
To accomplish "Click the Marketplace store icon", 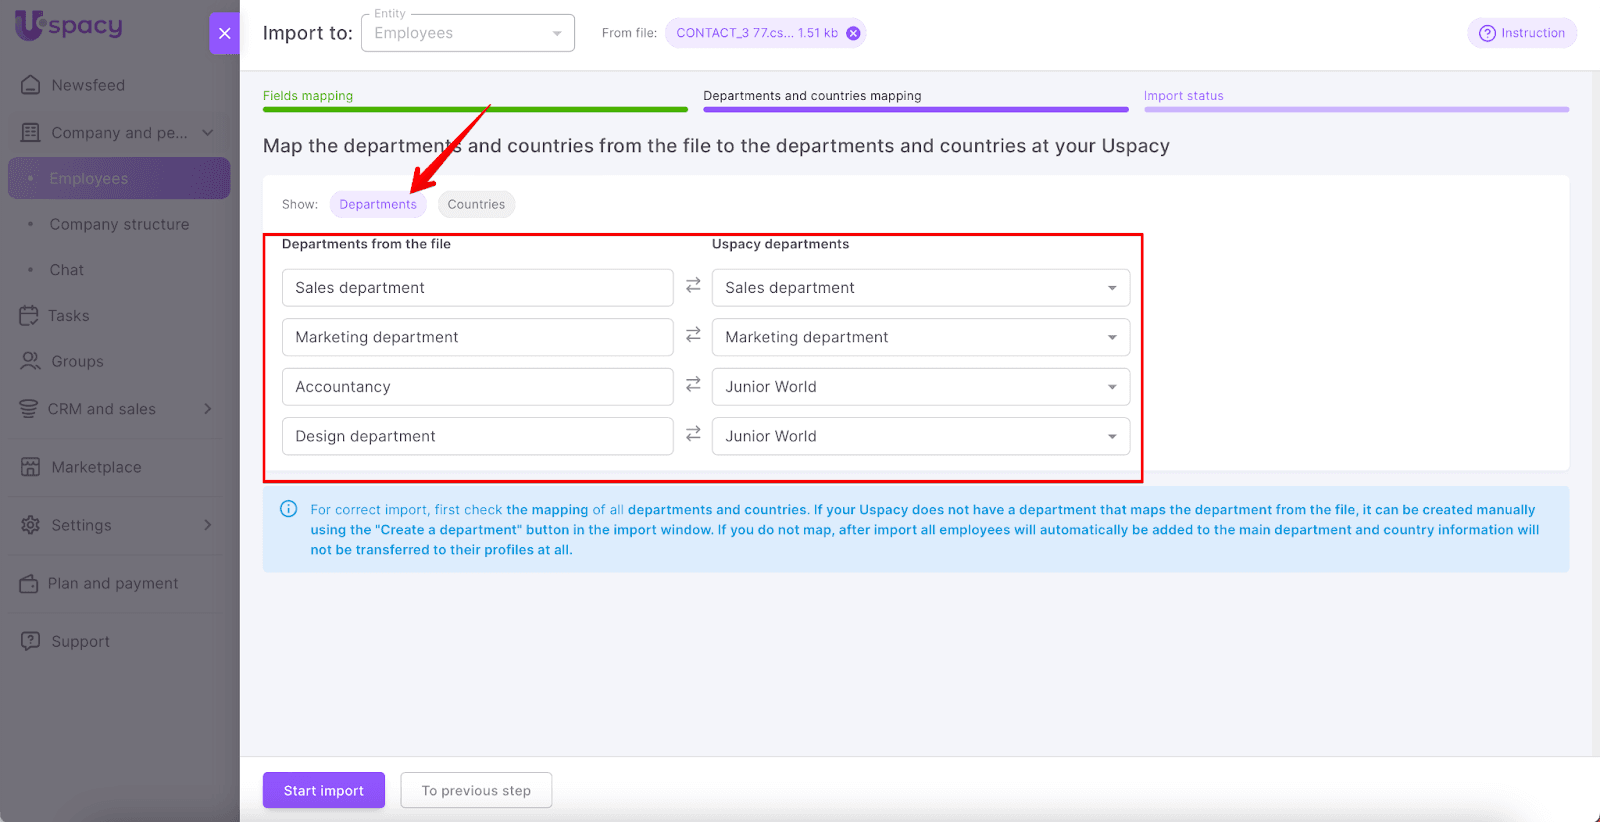I will coord(31,467).
